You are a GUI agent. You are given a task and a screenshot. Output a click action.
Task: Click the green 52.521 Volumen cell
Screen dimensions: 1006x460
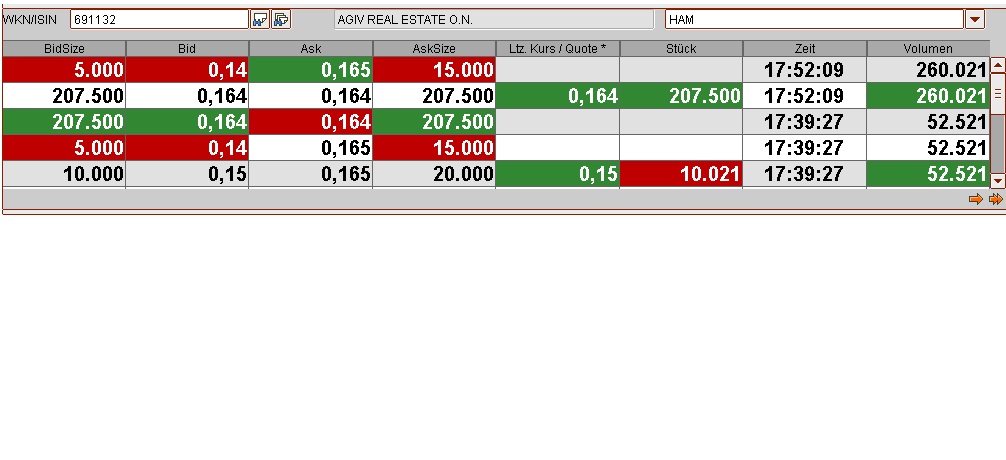point(928,174)
